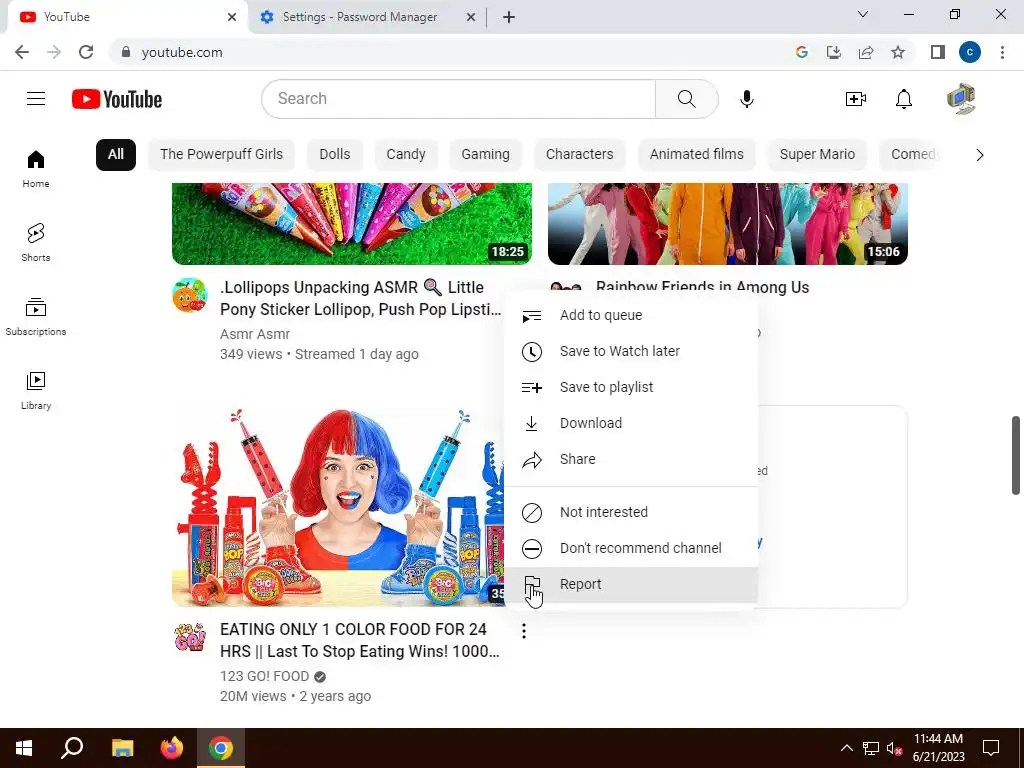Click the share page icon in address bar
Screen dimensions: 1024x768
pos(866,52)
